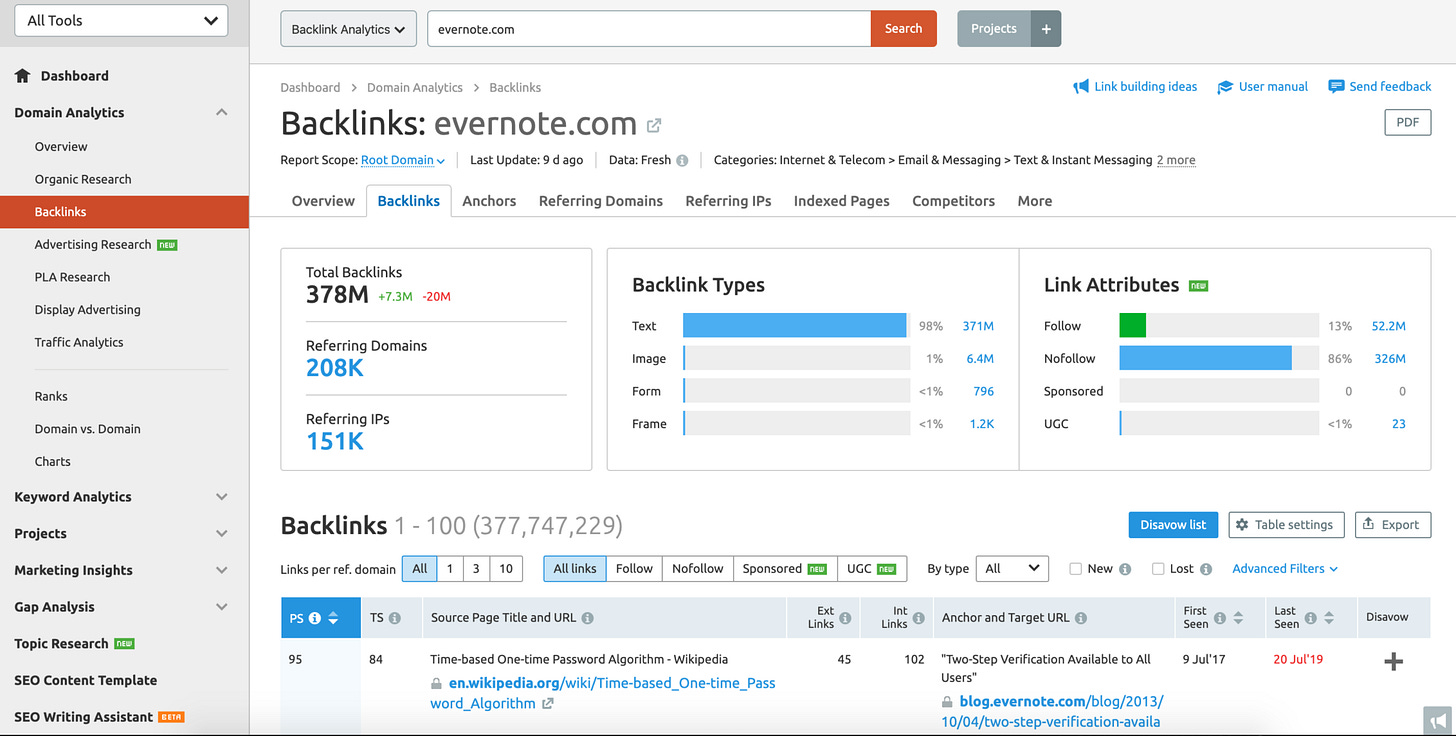Open Organic Research in sidebar
Image resolution: width=1456 pixels, height=736 pixels.
(83, 180)
